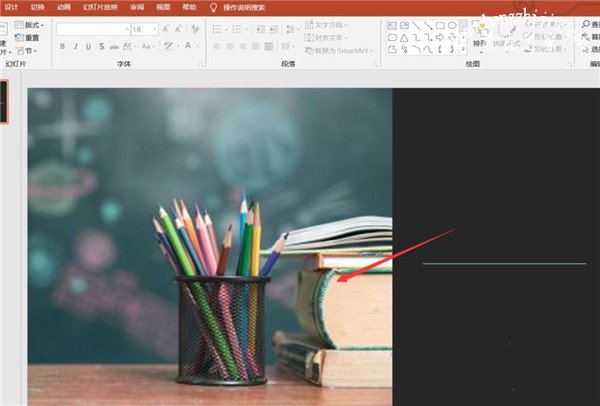Toggle bold formatting with the B button
The width and height of the screenshot is (600, 406).
(x=62, y=46)
